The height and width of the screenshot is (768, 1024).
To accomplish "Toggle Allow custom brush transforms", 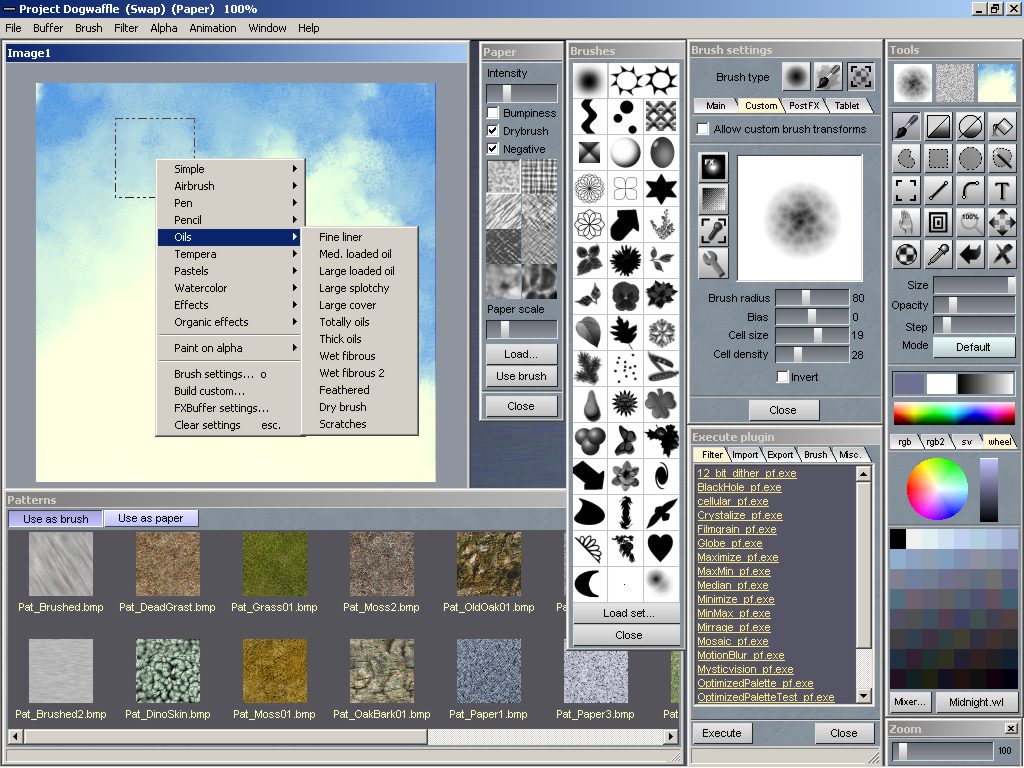I will 703,129.
